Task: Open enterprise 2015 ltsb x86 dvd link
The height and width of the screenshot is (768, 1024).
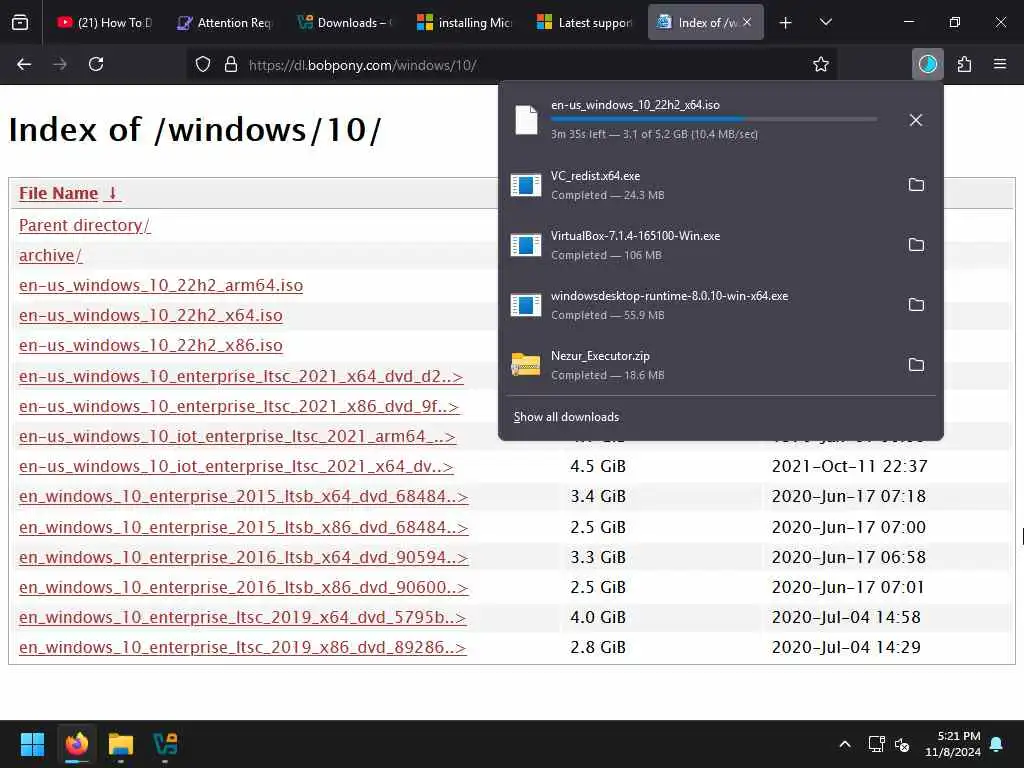Action: [244, 527]
